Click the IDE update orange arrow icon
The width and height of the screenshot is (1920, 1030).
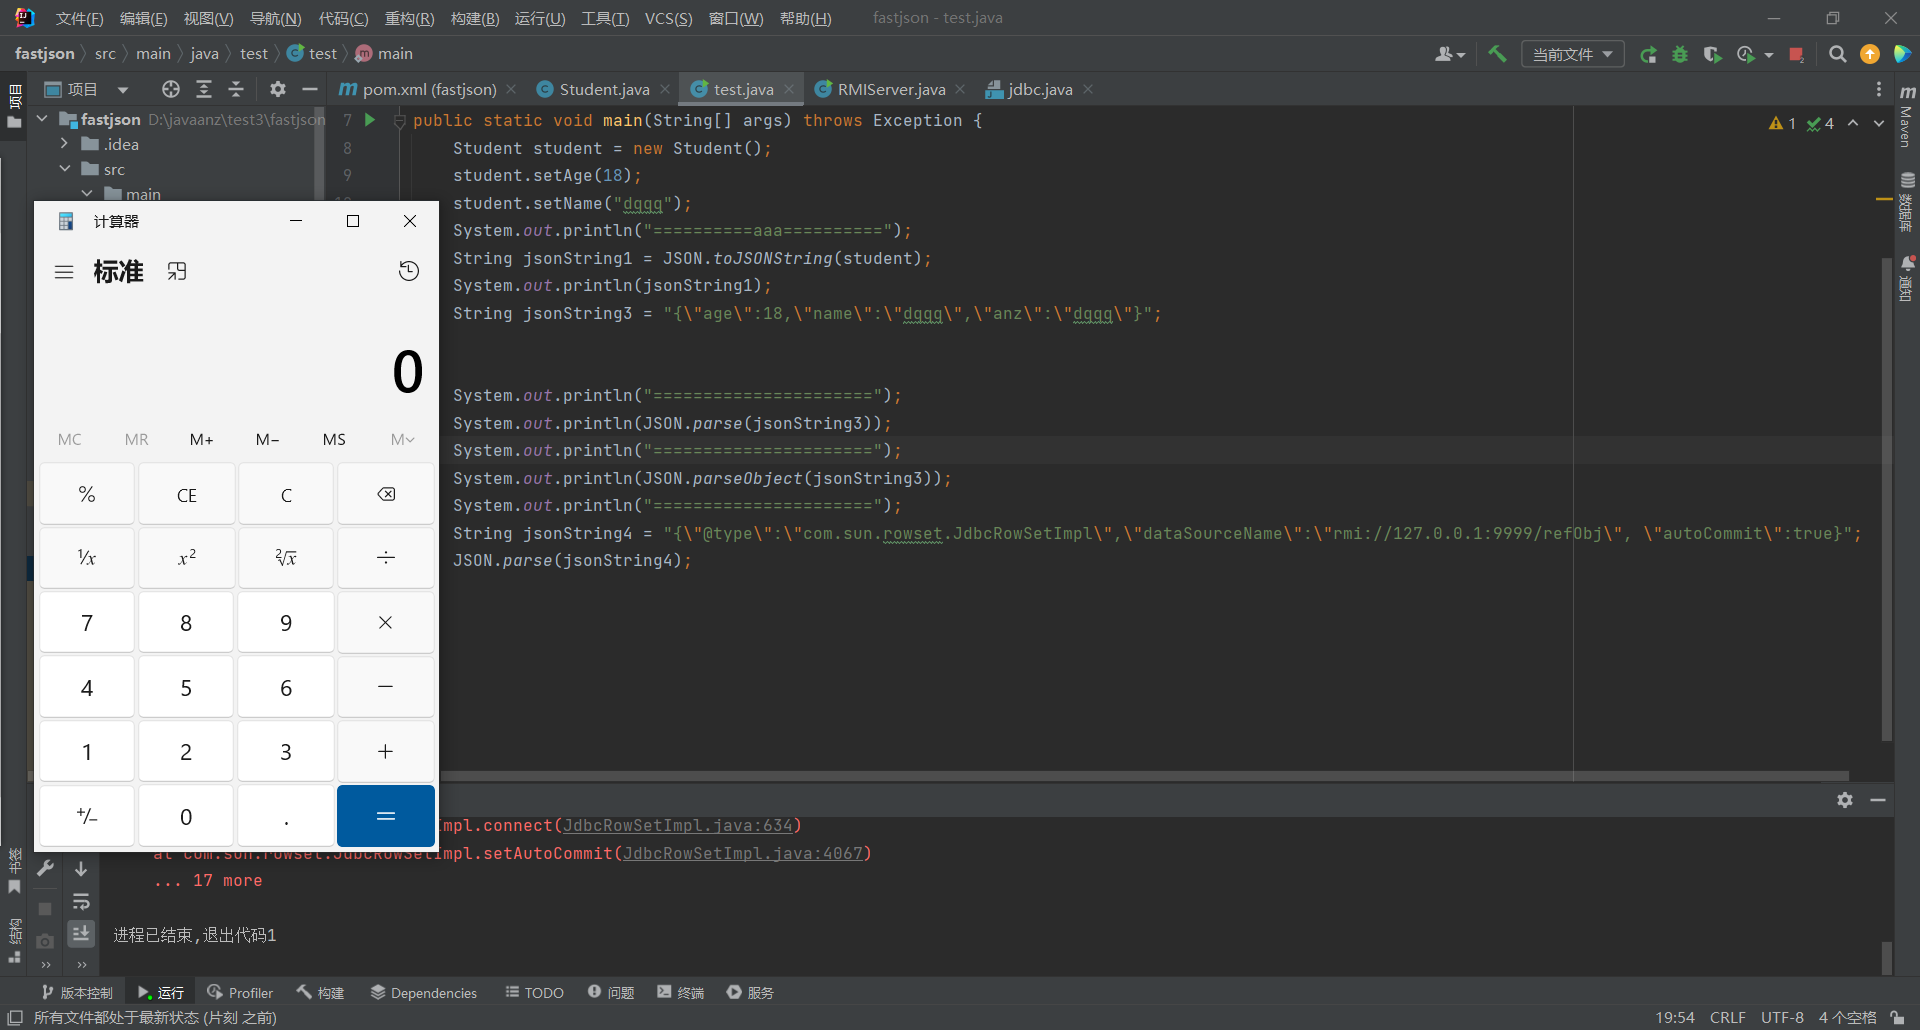(x=1870, y=54)
